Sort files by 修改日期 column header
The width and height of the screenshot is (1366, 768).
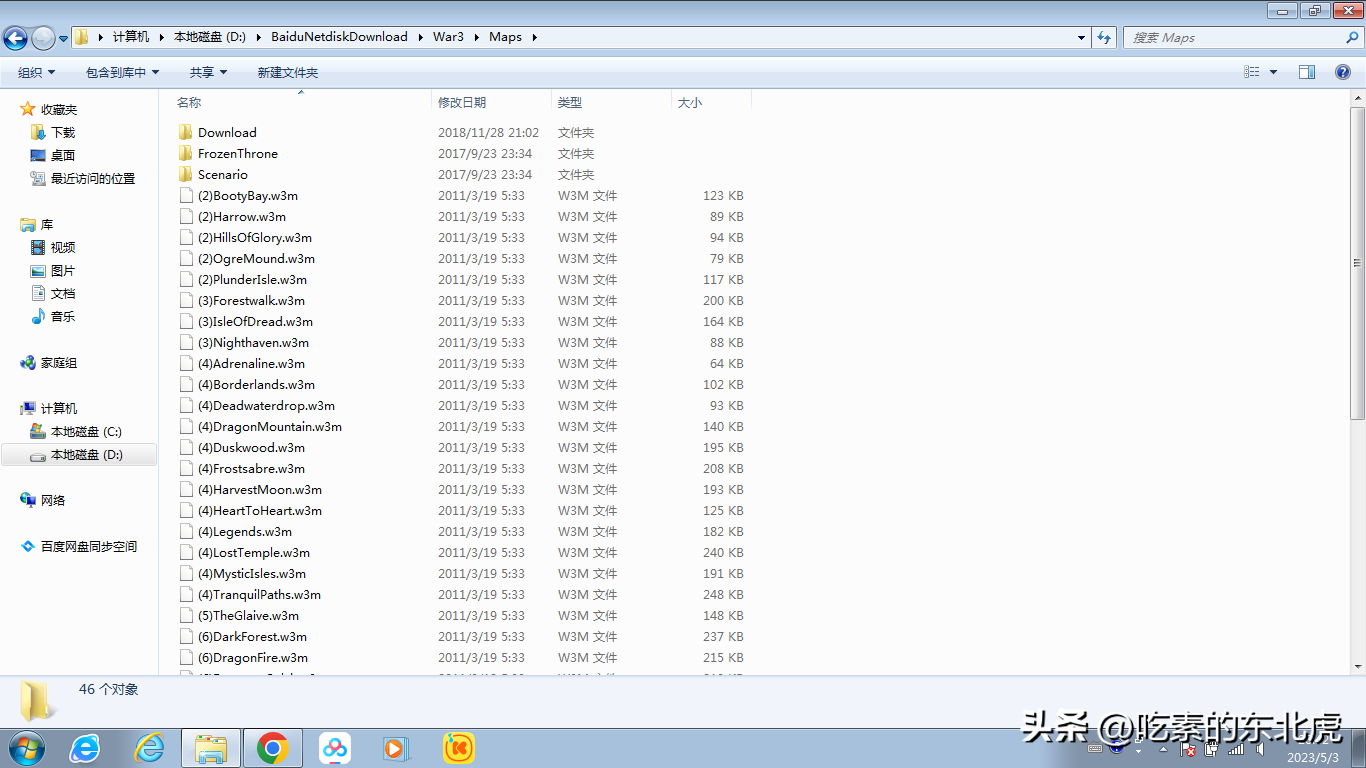tap(462, 102)
